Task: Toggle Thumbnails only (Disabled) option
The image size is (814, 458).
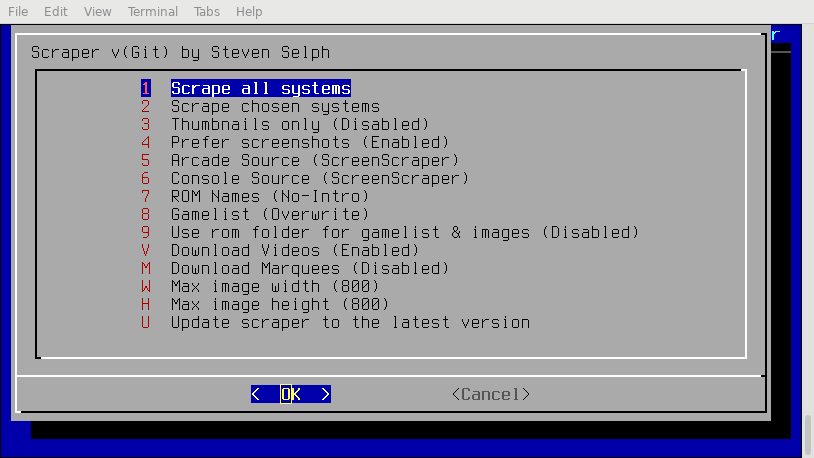Action: click(x=299, y=124)
